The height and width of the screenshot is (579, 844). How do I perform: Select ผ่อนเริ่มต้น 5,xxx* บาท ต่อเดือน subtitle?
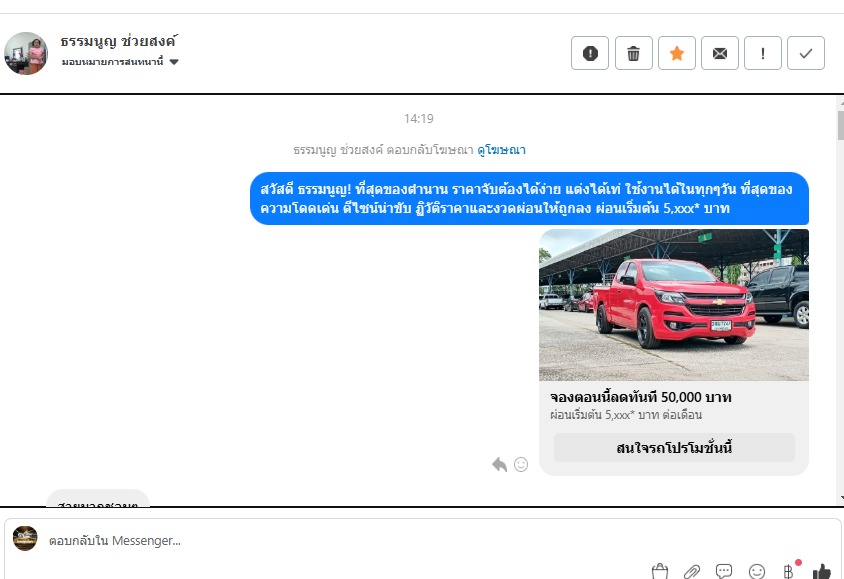point(626,415)
